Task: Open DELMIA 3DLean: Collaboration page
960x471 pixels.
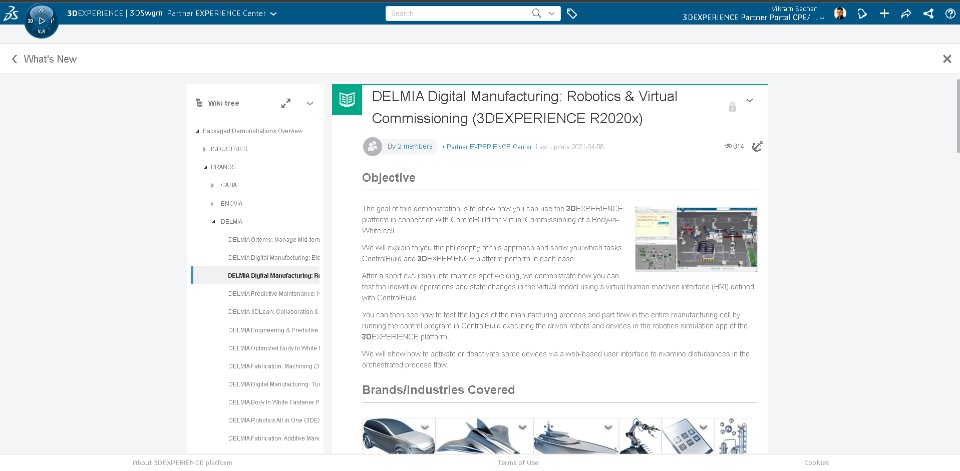Action: pos(274,312)
